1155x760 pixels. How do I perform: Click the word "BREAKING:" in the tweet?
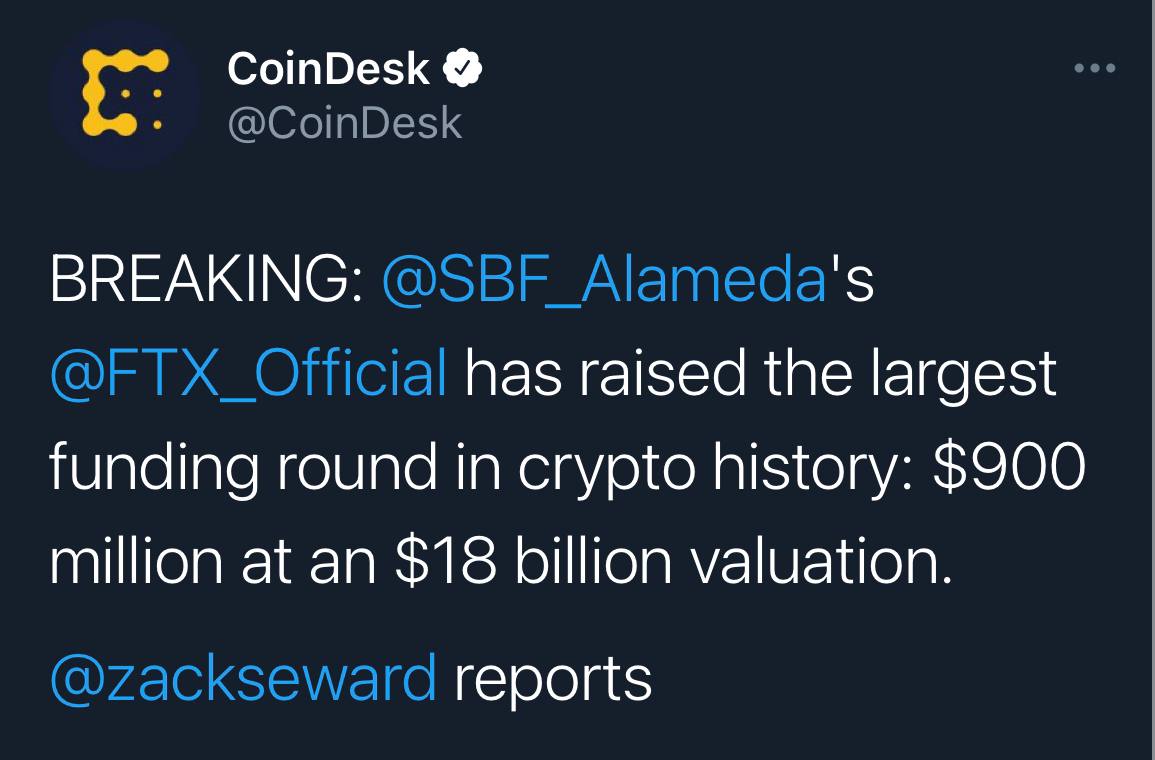point(206,282)
